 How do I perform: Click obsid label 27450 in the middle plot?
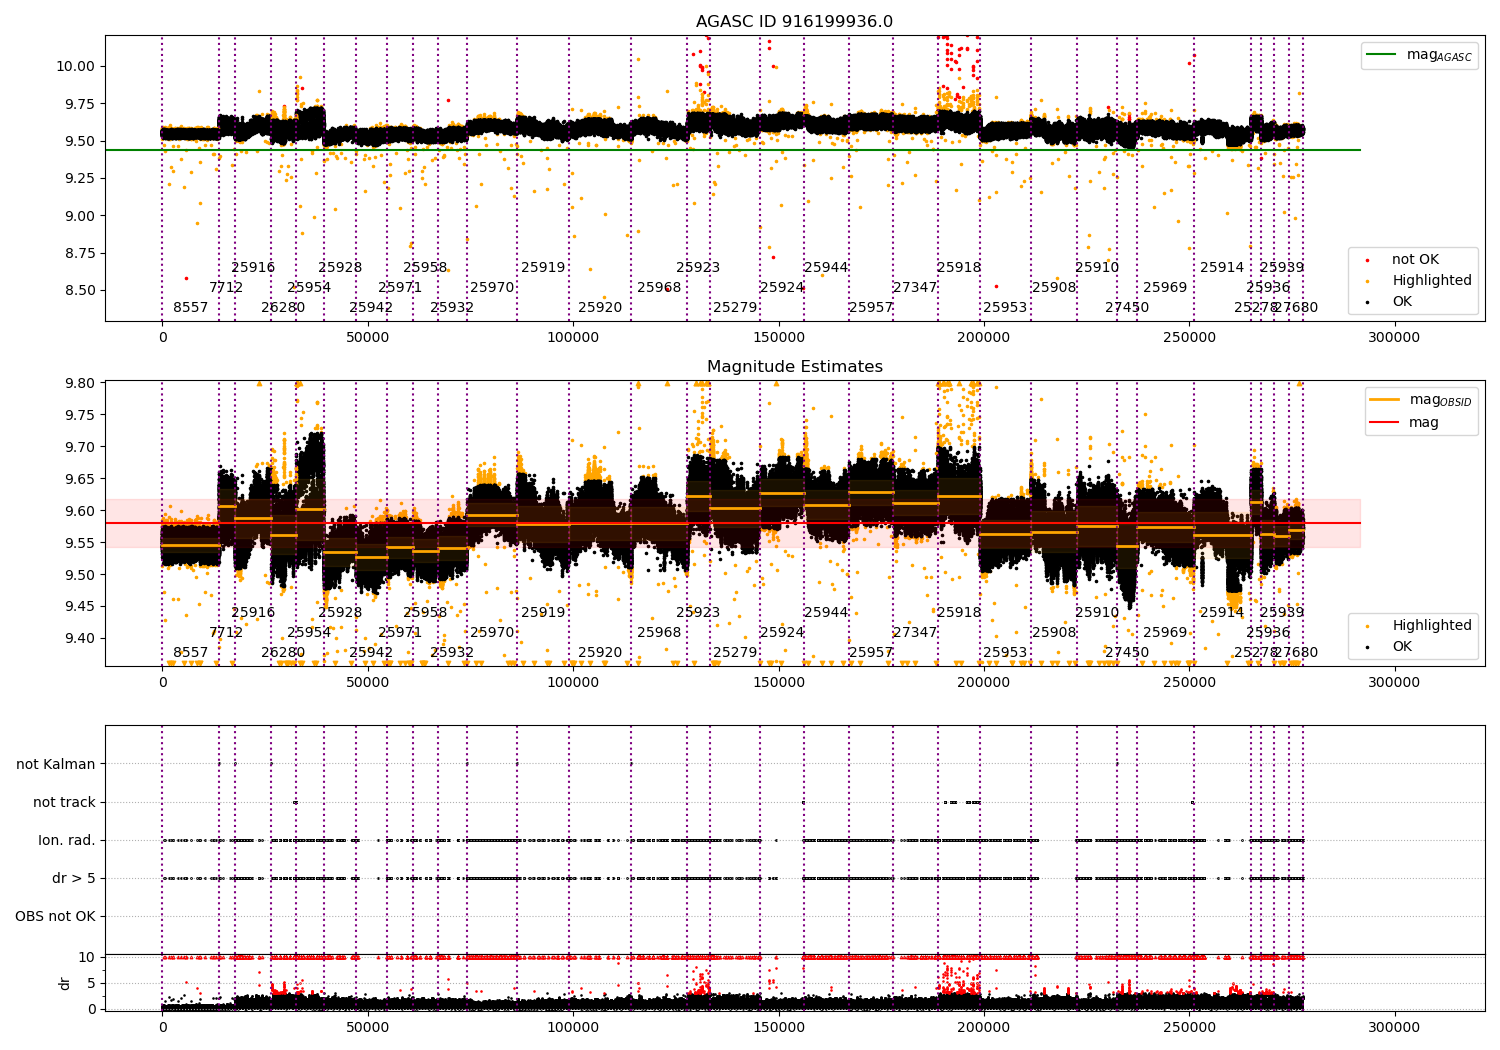[x=1127, y=652]
